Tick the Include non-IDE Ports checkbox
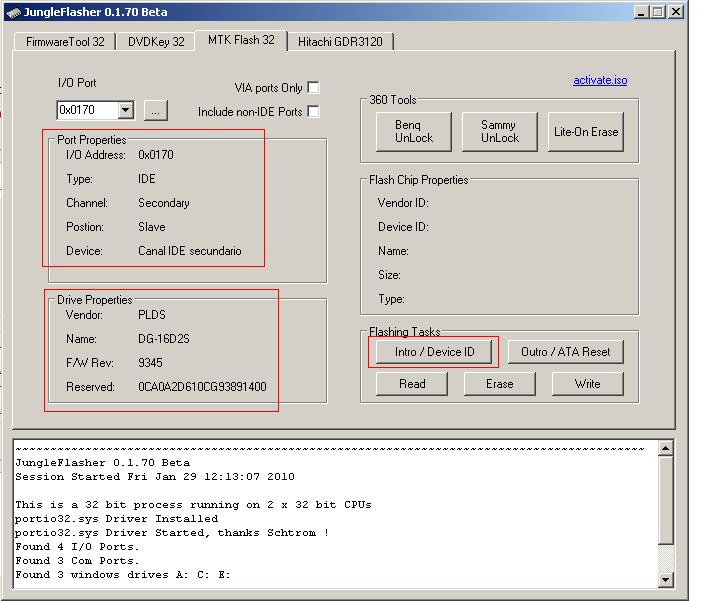720x601 pixels. [314, 112]
